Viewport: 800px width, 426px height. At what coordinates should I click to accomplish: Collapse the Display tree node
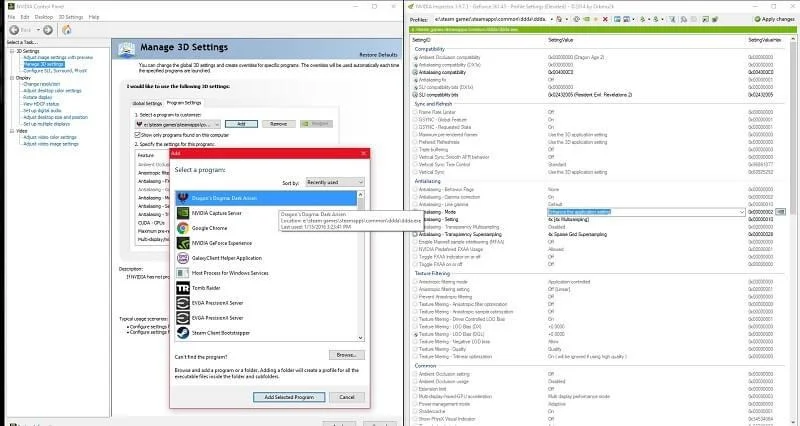(12, 78)
